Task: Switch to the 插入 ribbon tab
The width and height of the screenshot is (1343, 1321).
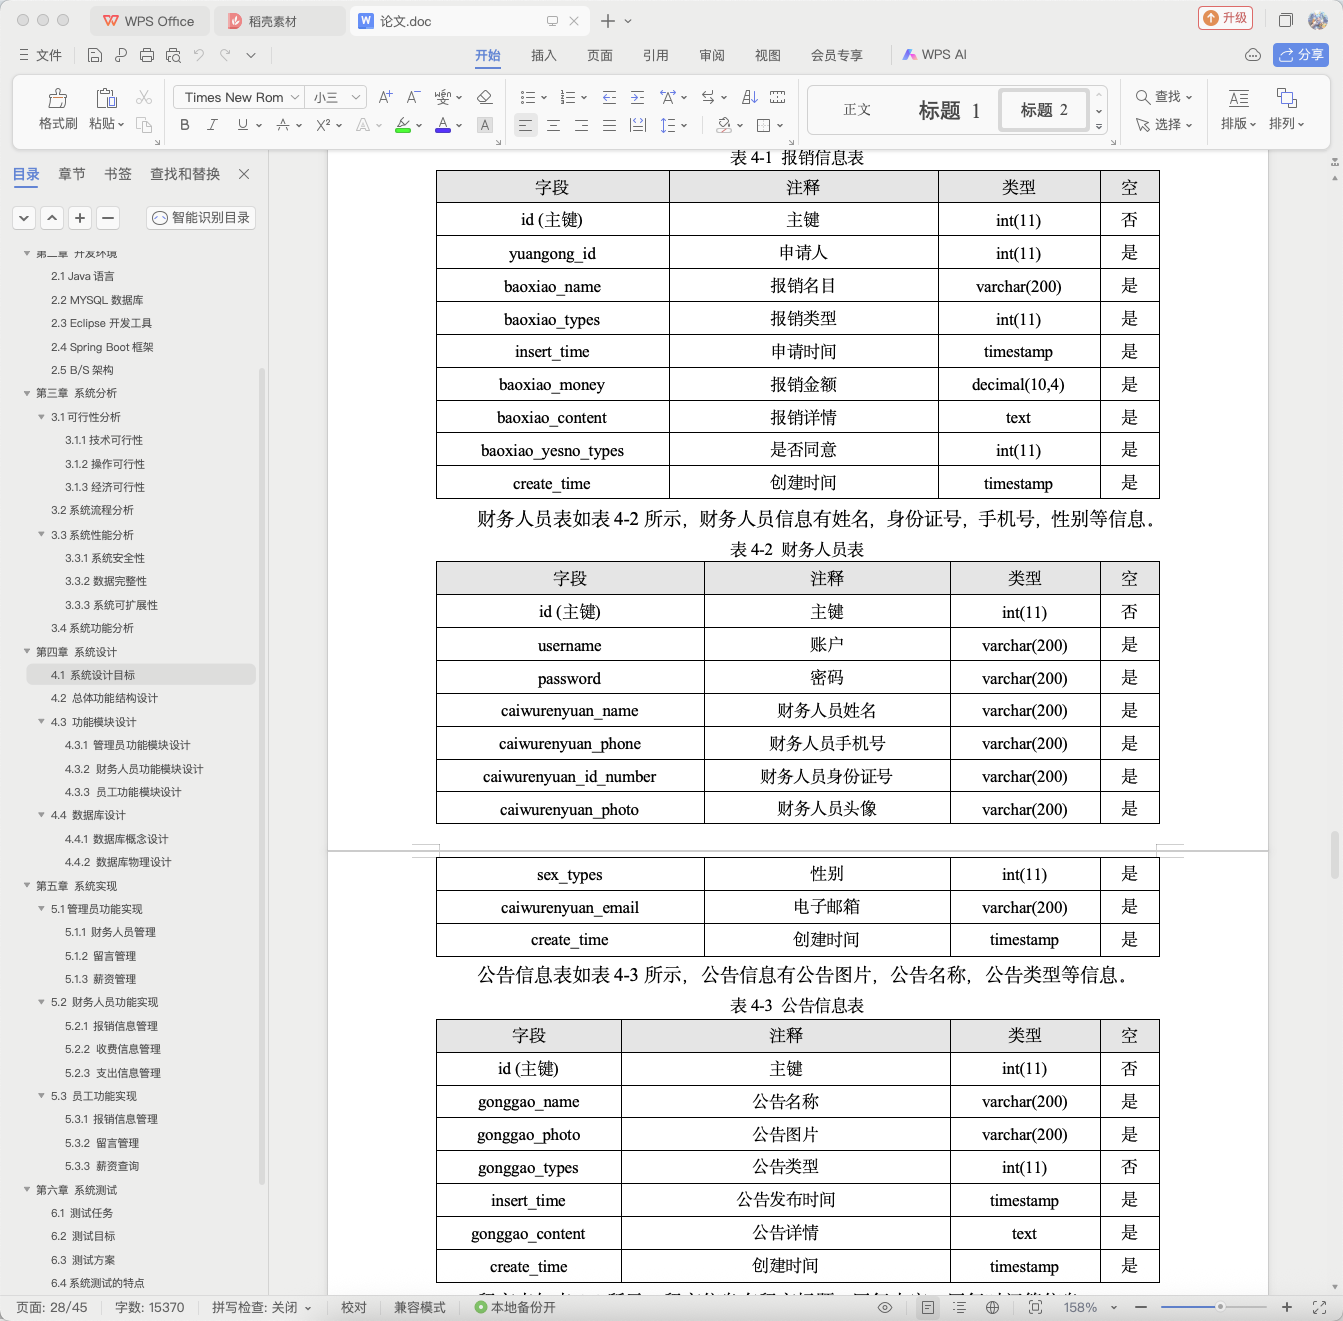Action: tap(544, 55)
